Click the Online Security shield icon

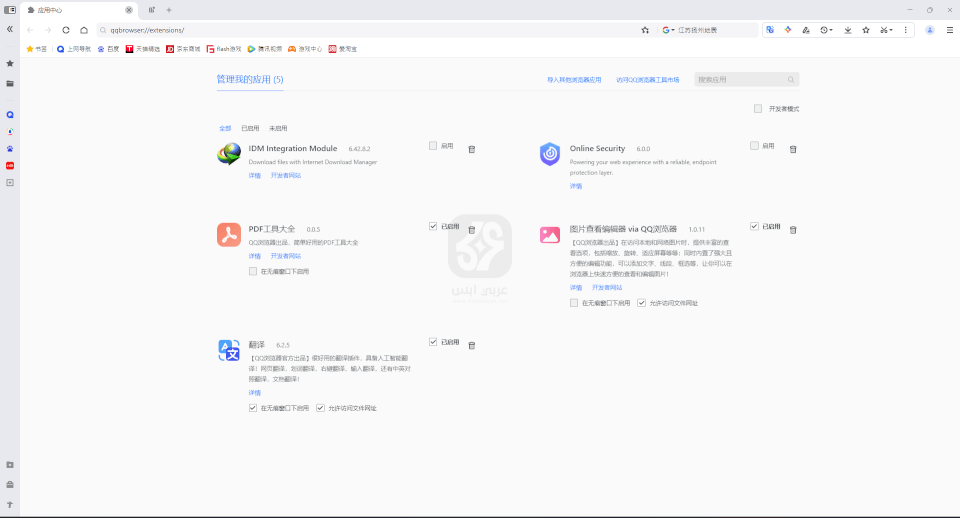[550, 154]
